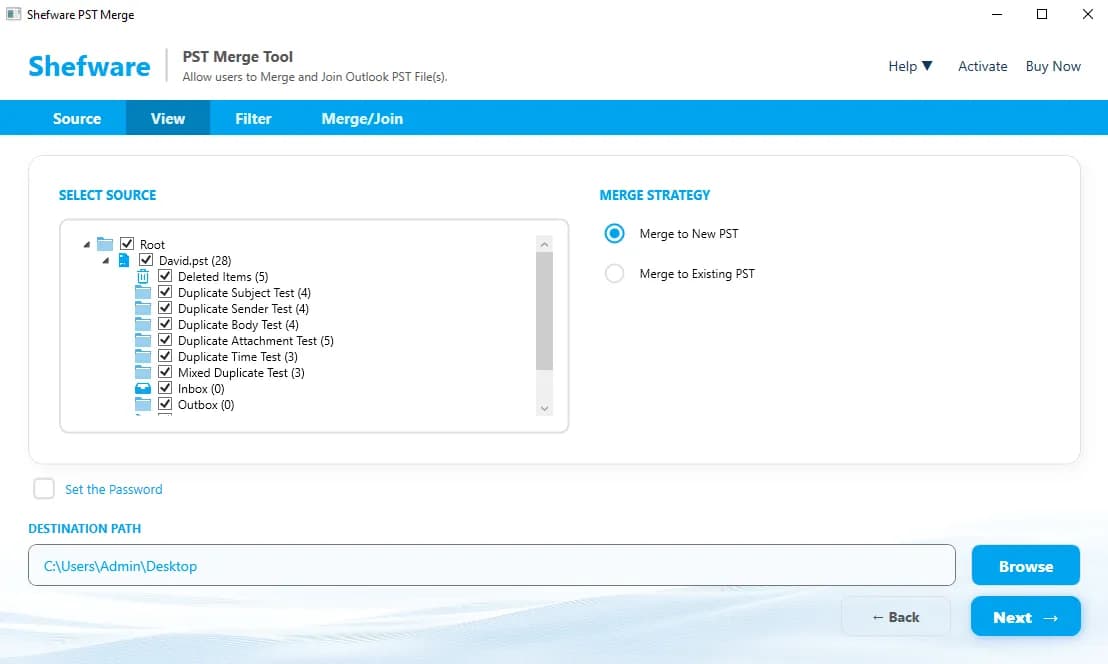Uncheck the Outbox checkbox
Viewport: 1108px width, 664px height.
click(x=165, y=404)
